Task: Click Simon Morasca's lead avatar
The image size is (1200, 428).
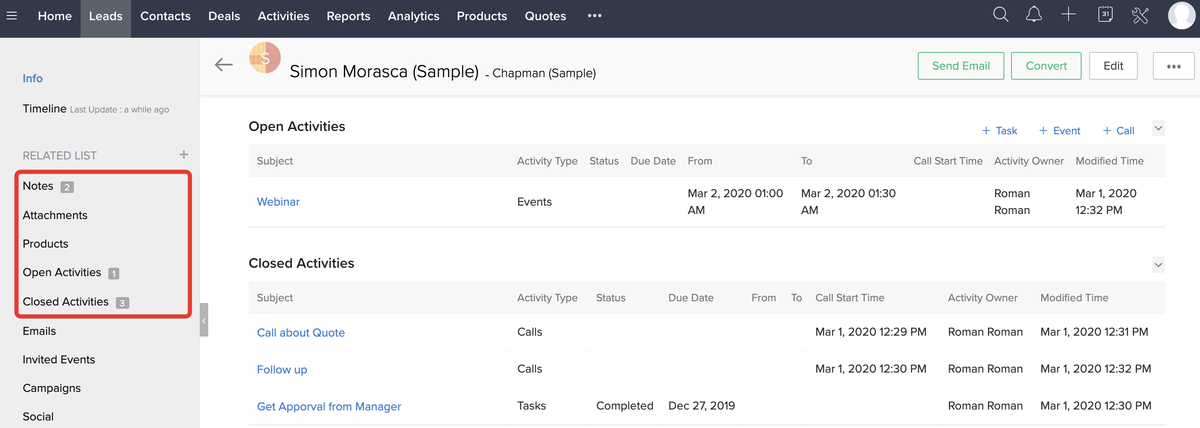Action: (265, 58)
